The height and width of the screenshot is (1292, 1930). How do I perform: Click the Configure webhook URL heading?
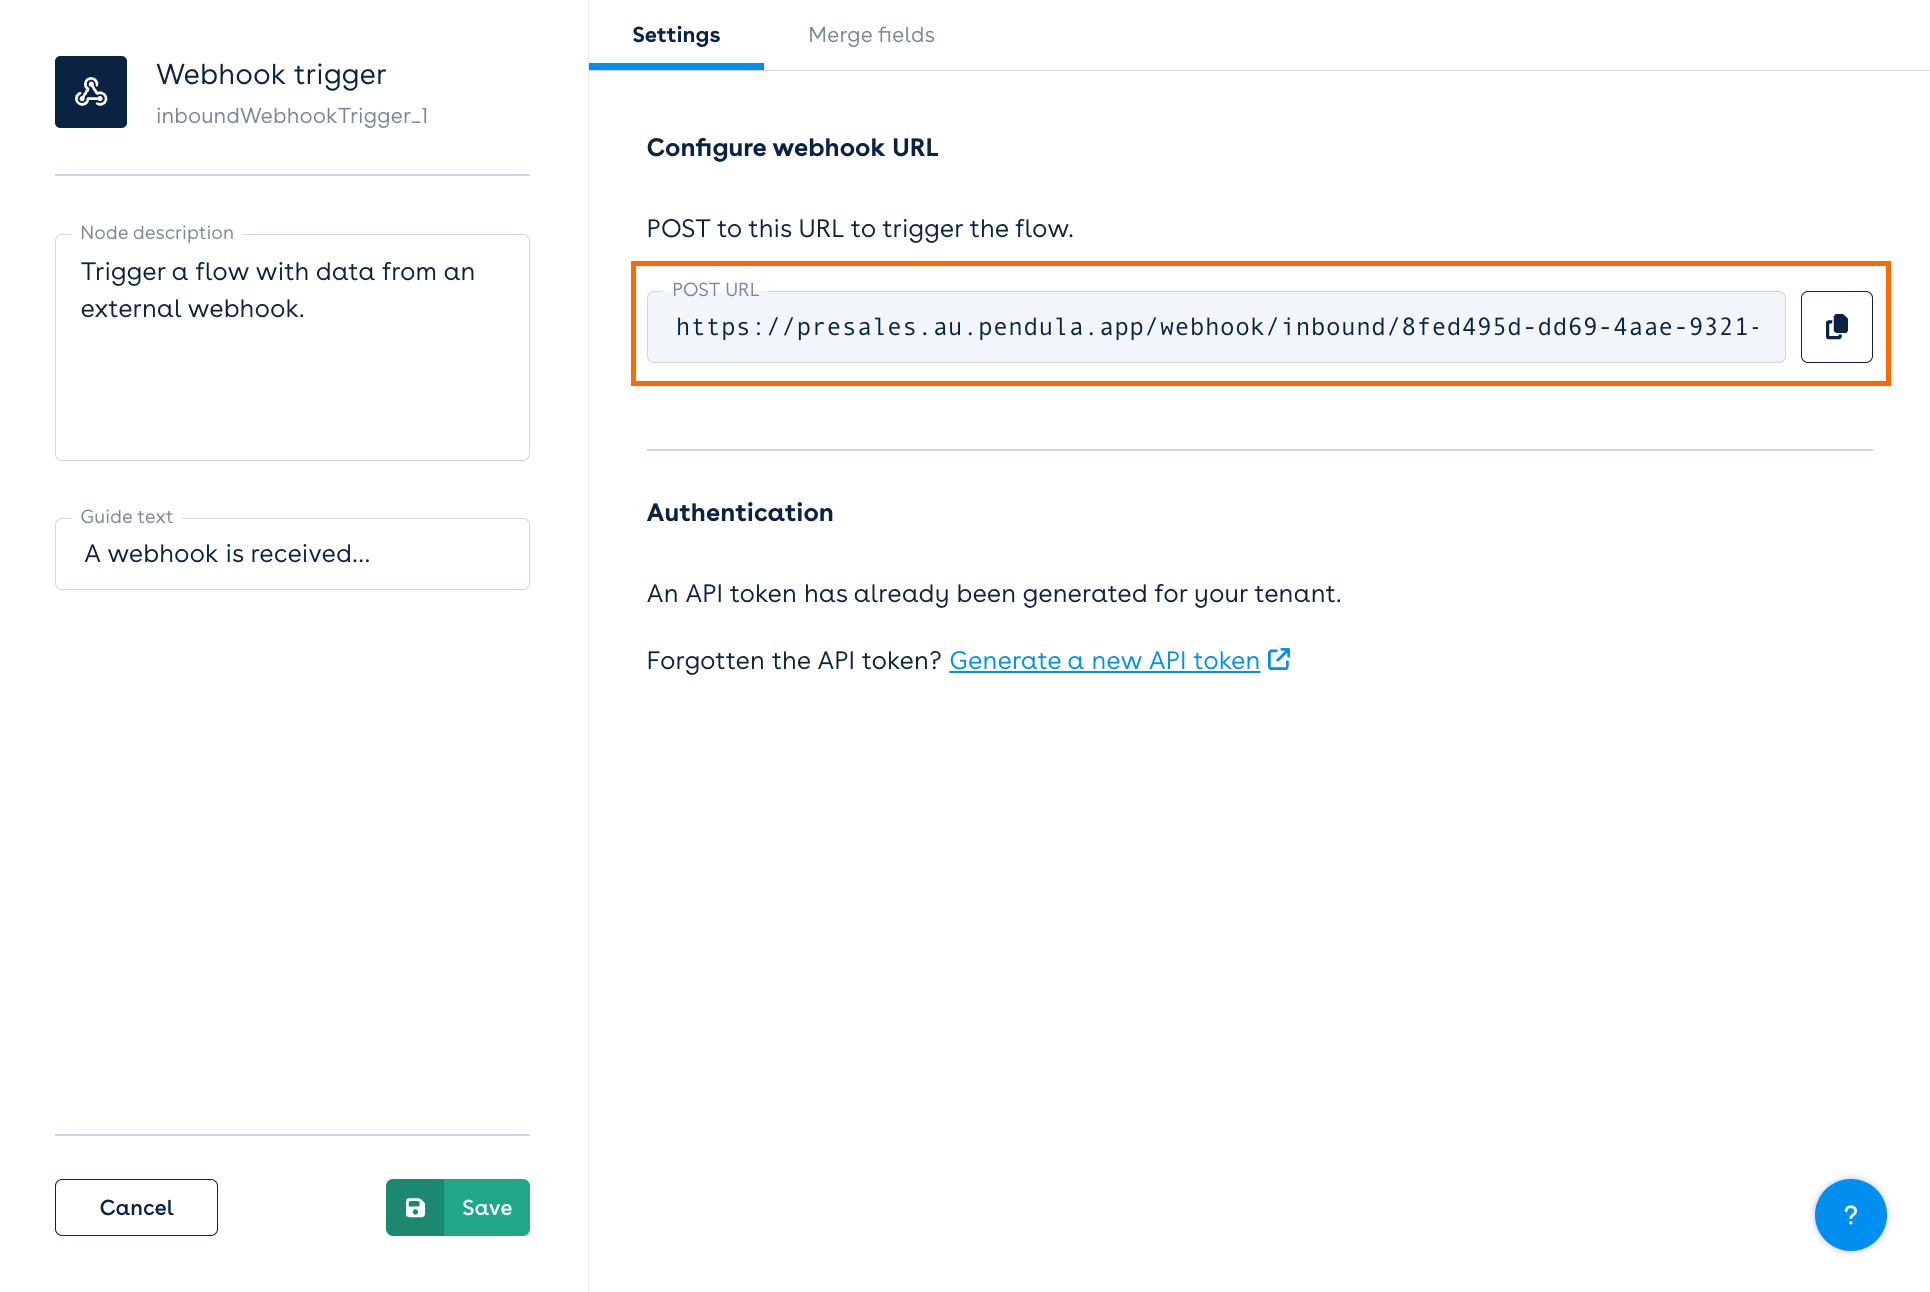(792, 148)
